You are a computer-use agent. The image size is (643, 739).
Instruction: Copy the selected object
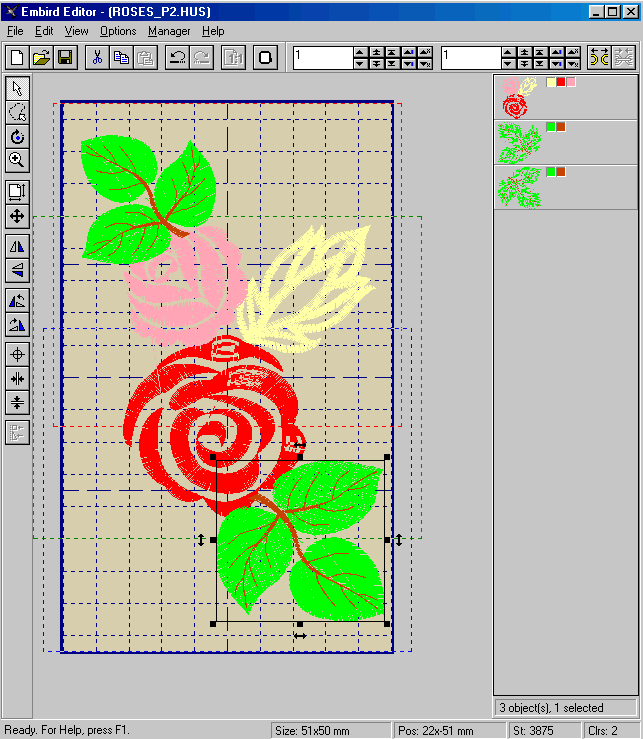point(121,57)
